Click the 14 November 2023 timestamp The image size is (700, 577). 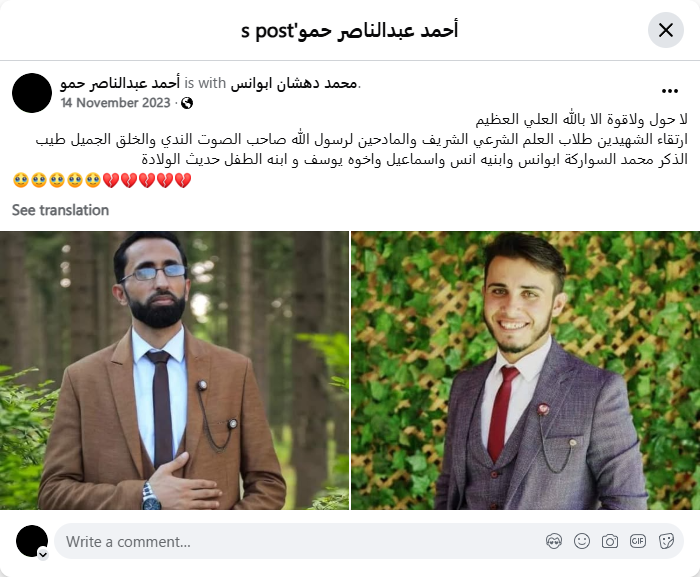pyautogui.click(x=116, y=103)
